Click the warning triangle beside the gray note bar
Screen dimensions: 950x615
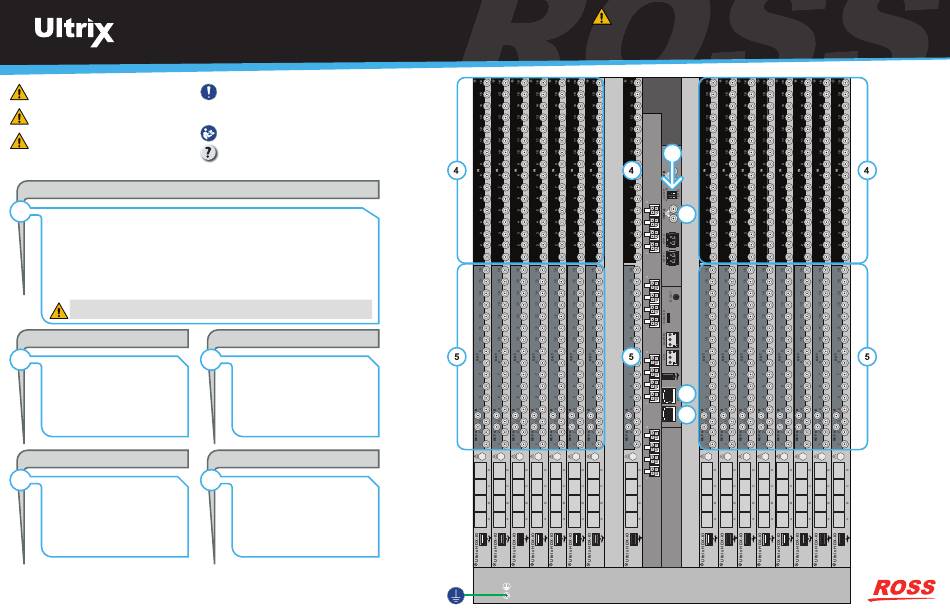pos(59,311)
